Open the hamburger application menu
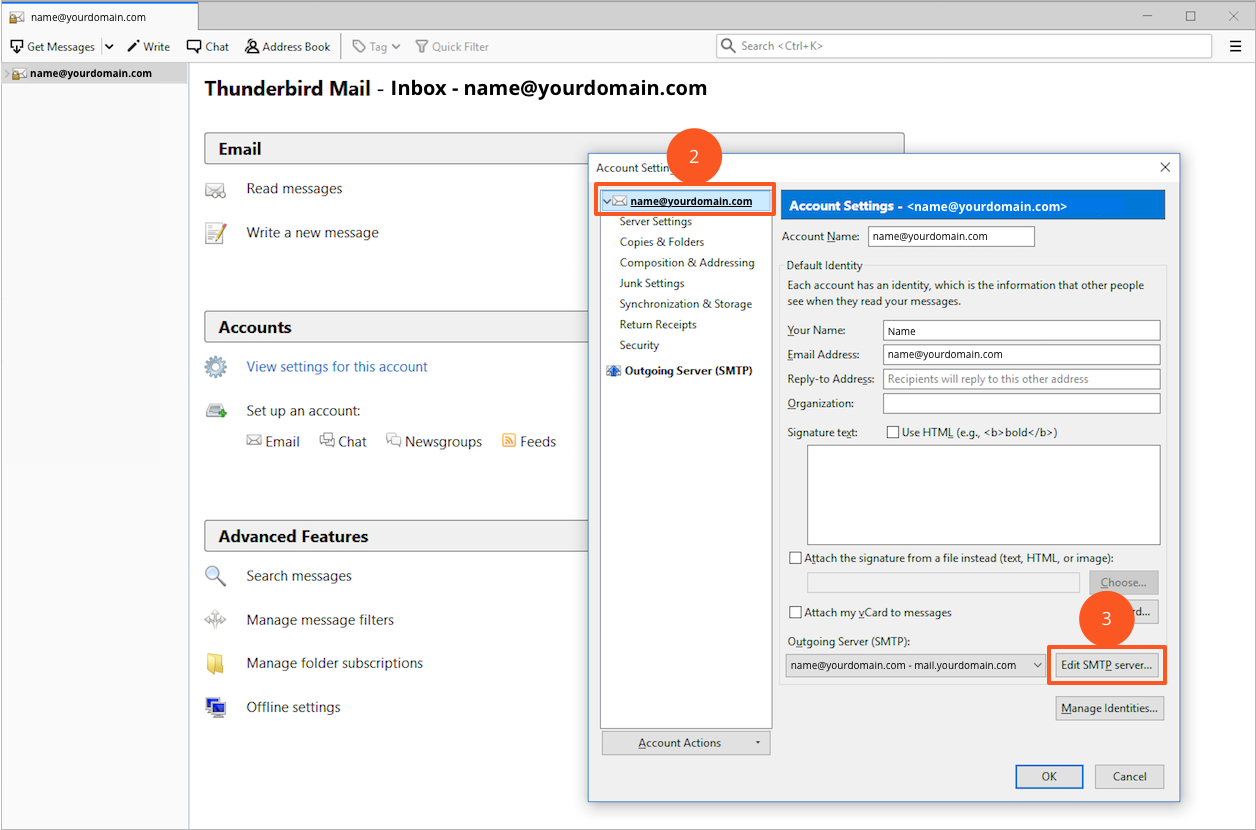1256x830 pixels. click(x=1235, y=46)
